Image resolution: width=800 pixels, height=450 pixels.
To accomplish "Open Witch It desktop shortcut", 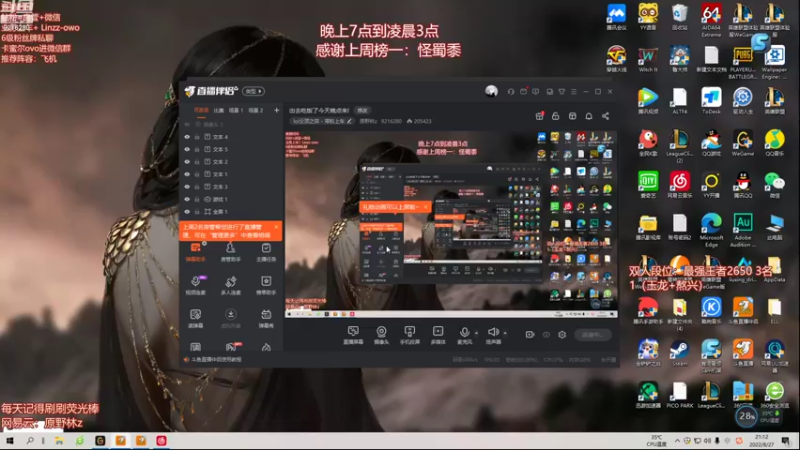I will coord(648,59).
